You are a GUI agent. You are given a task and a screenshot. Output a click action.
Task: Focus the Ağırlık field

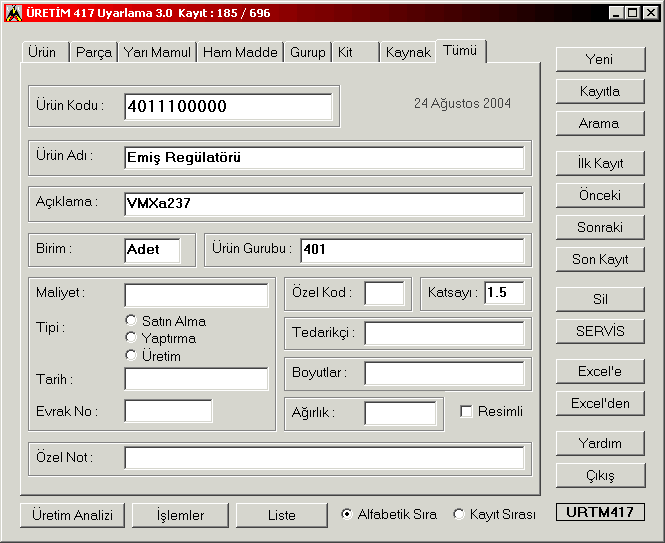[x=400, y=414]
